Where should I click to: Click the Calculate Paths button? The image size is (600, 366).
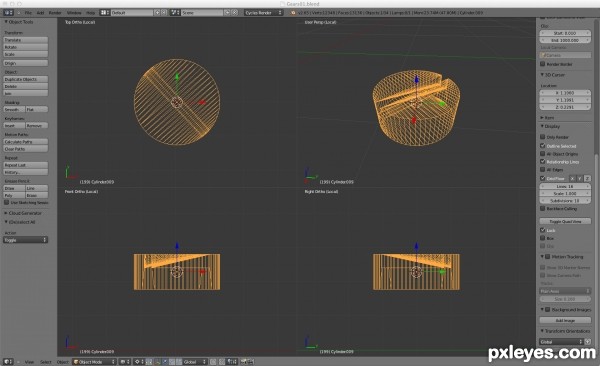[26, 142]
